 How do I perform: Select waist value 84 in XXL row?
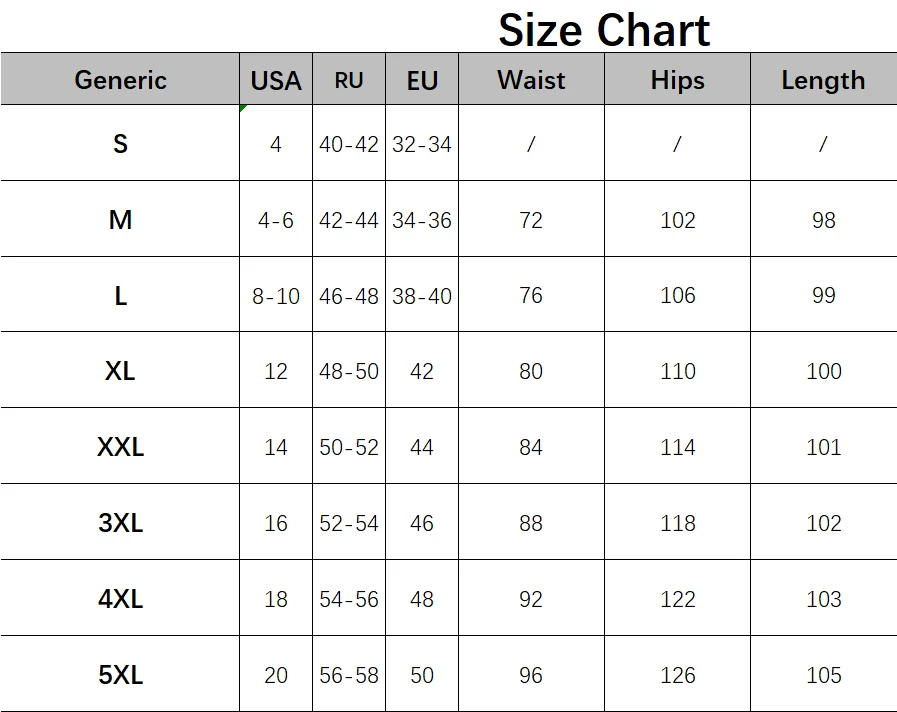pyautogui.click(x=531, y=447)
